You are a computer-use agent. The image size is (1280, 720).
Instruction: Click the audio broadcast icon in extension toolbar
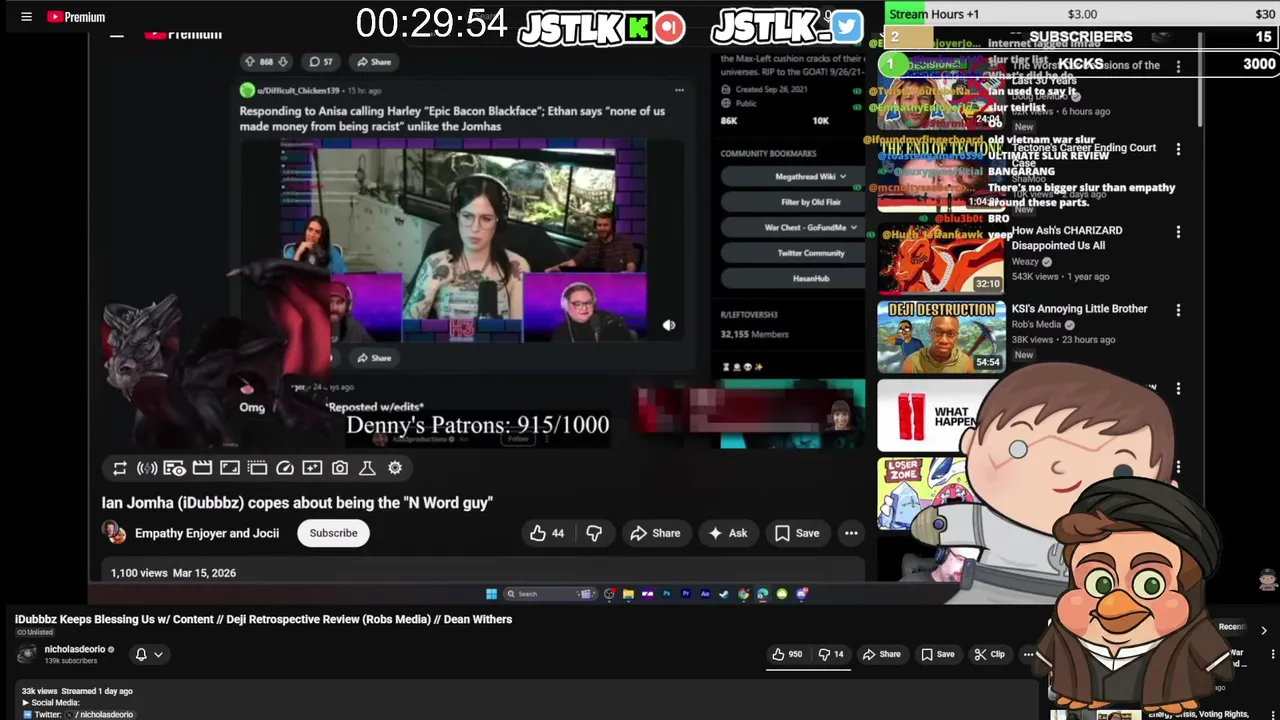147,468
